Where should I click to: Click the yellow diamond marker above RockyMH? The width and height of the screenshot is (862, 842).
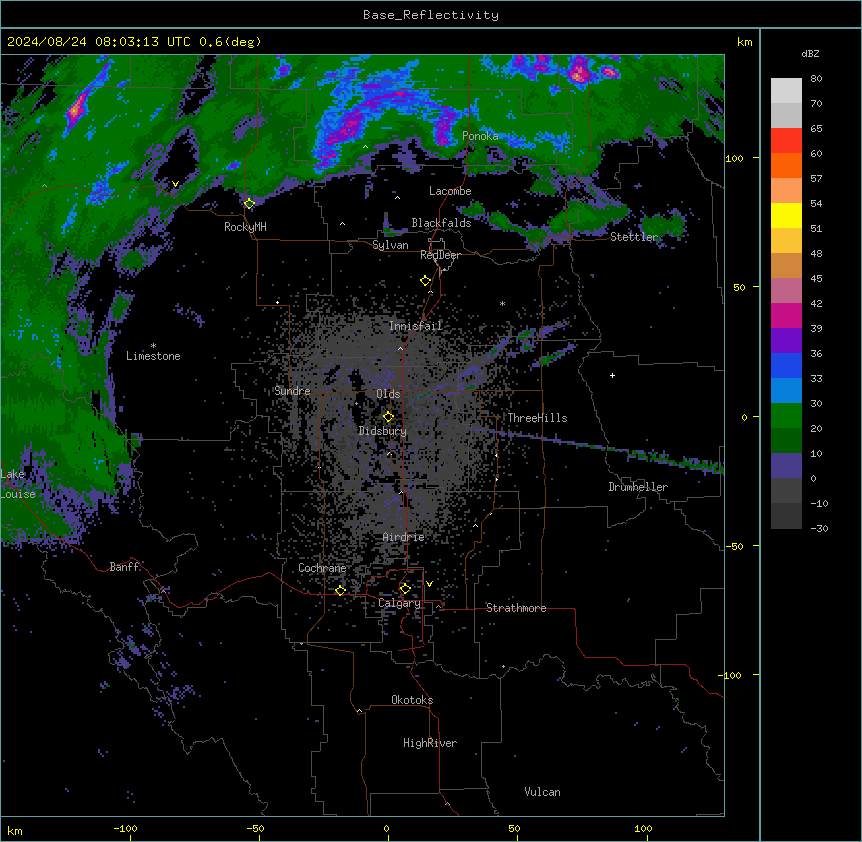pyautogui.click(x=250, y=203)
